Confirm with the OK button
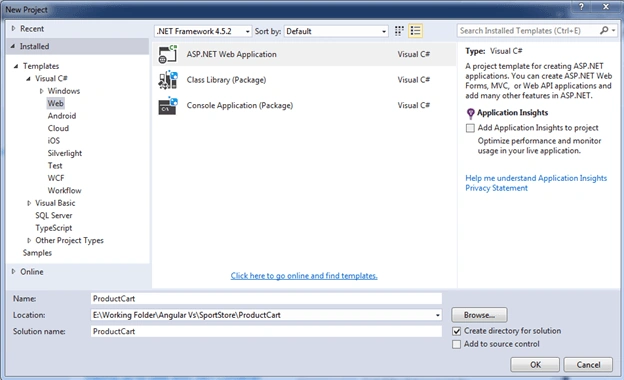 535,365
